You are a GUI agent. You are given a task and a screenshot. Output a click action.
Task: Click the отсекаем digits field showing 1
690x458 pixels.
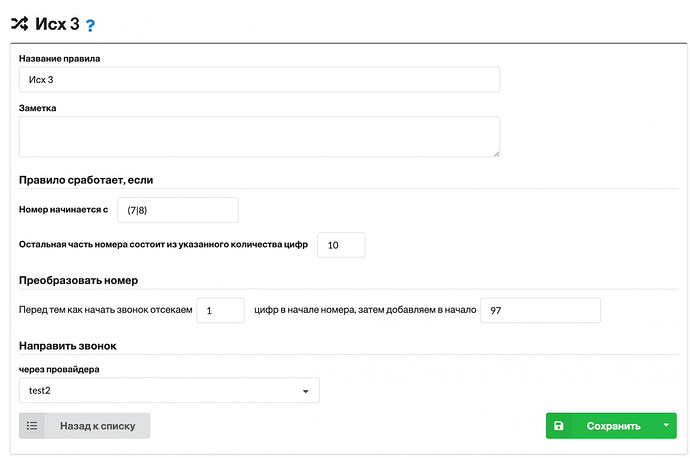(220, 310)
